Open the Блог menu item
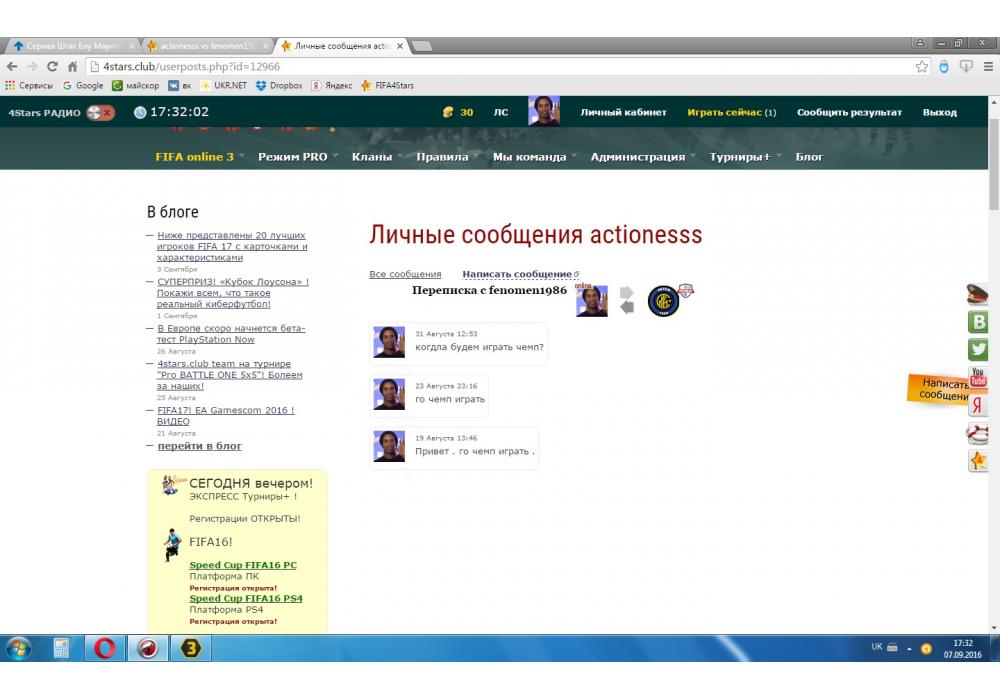This screenshot has height=700, width=1000. point(809,157)
